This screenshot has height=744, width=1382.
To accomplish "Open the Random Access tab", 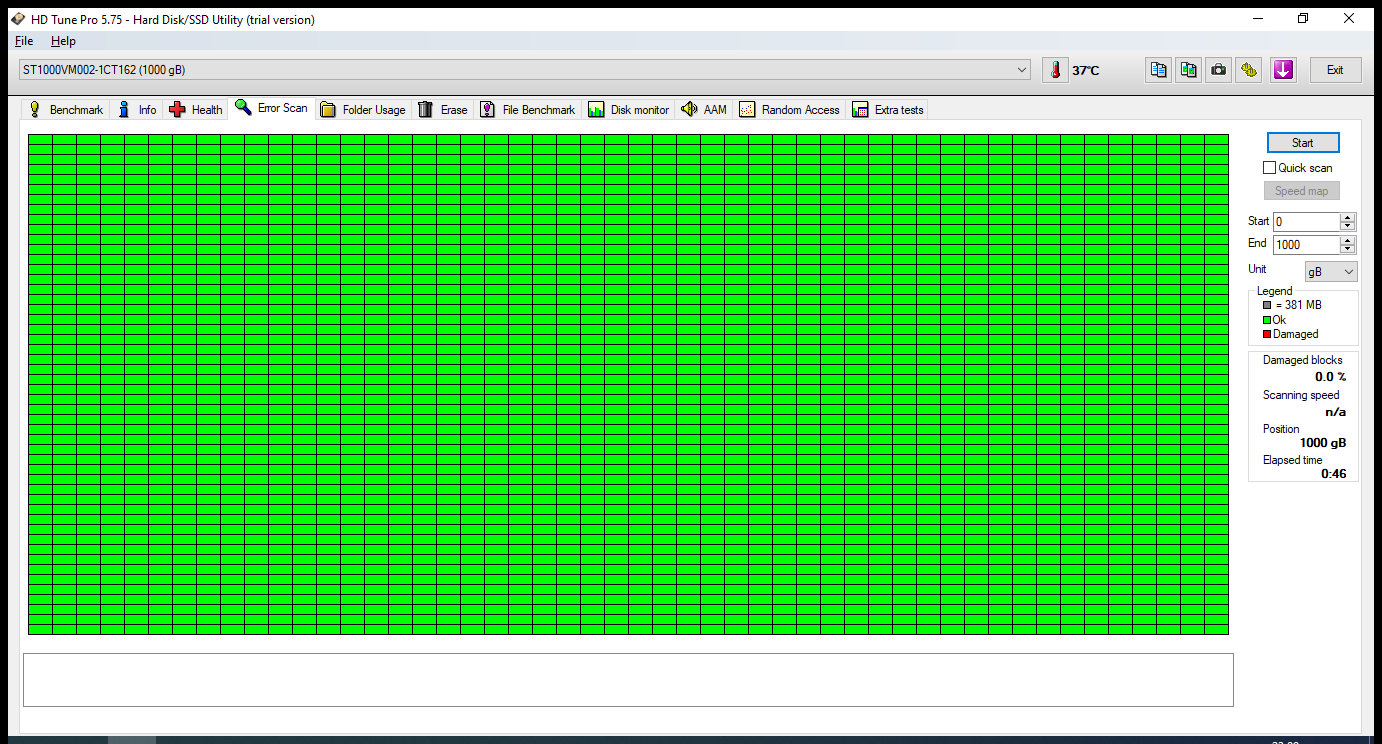I will pyautogui.click(x=790, y=110).
